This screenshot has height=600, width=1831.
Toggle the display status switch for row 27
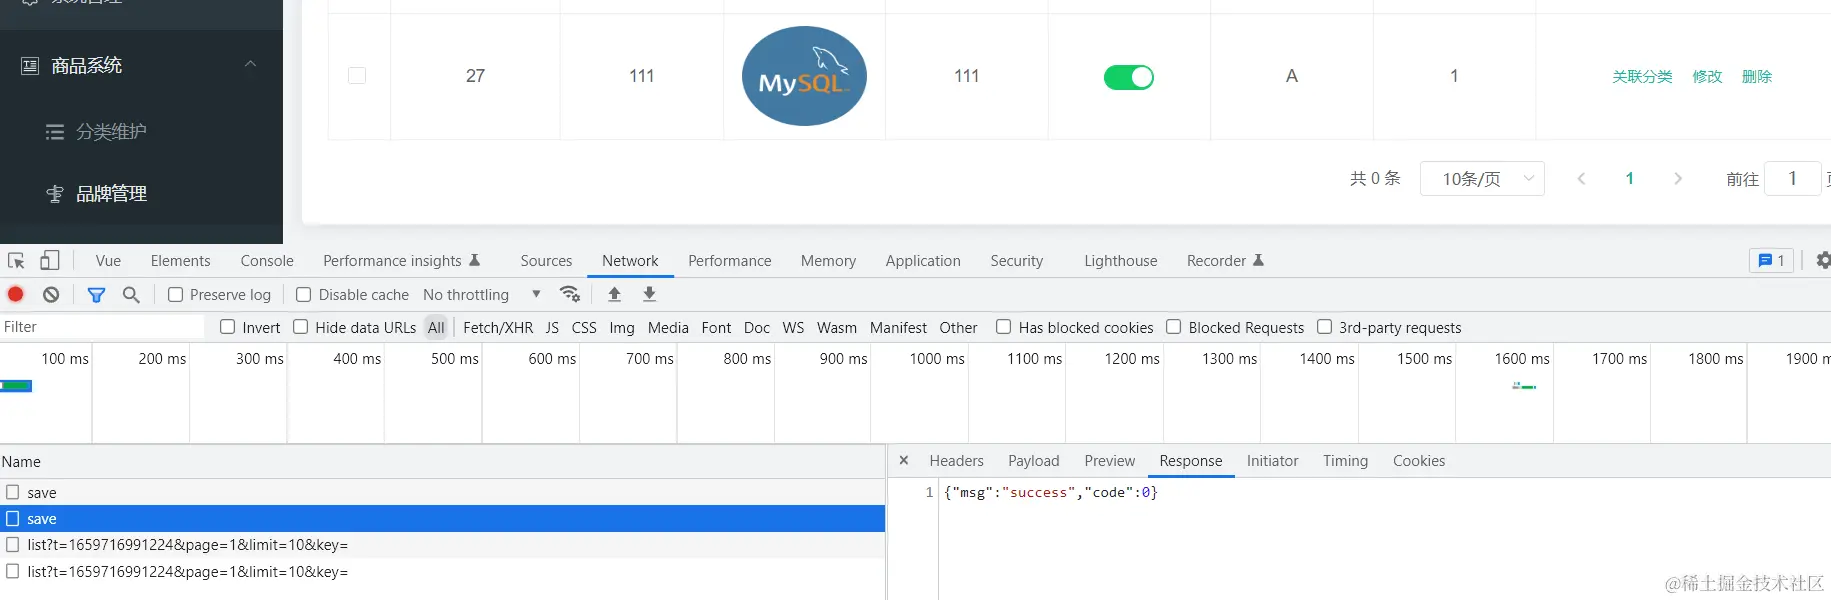click(x=1129, y=77)
